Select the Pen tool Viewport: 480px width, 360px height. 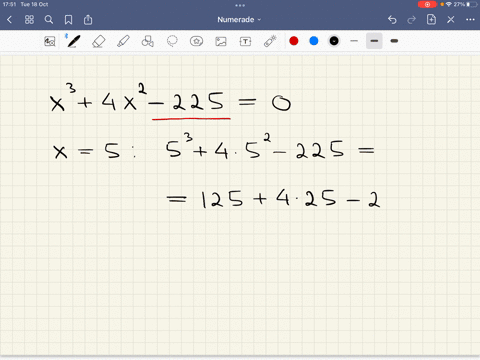(x=73, y=41)
